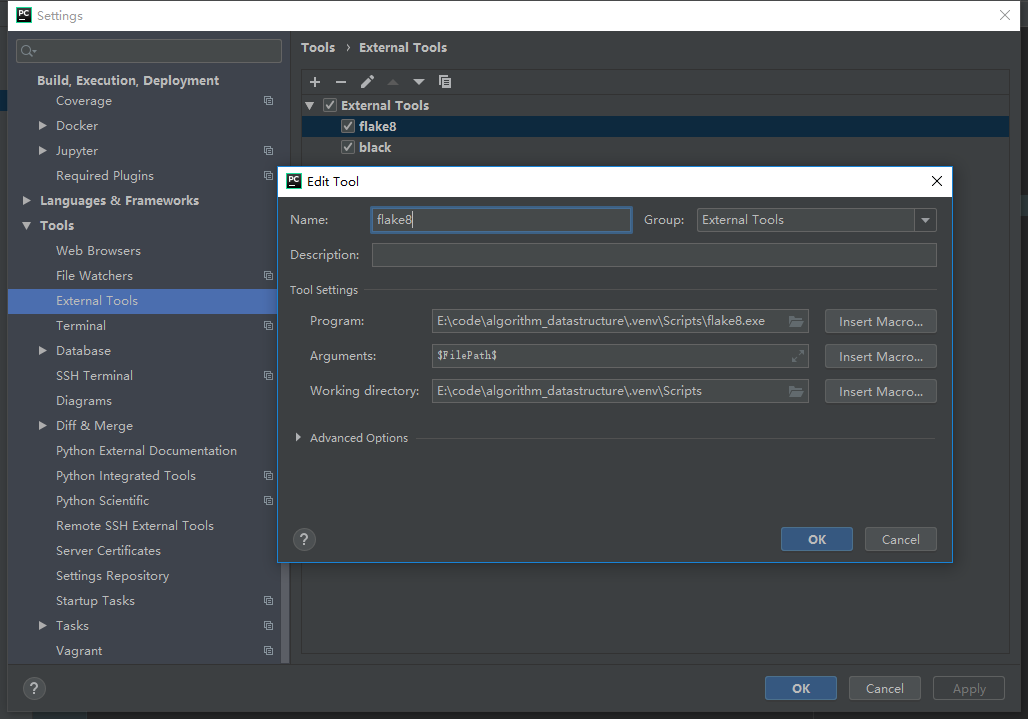Click the Remove tool minus icon

pos(341,82)
